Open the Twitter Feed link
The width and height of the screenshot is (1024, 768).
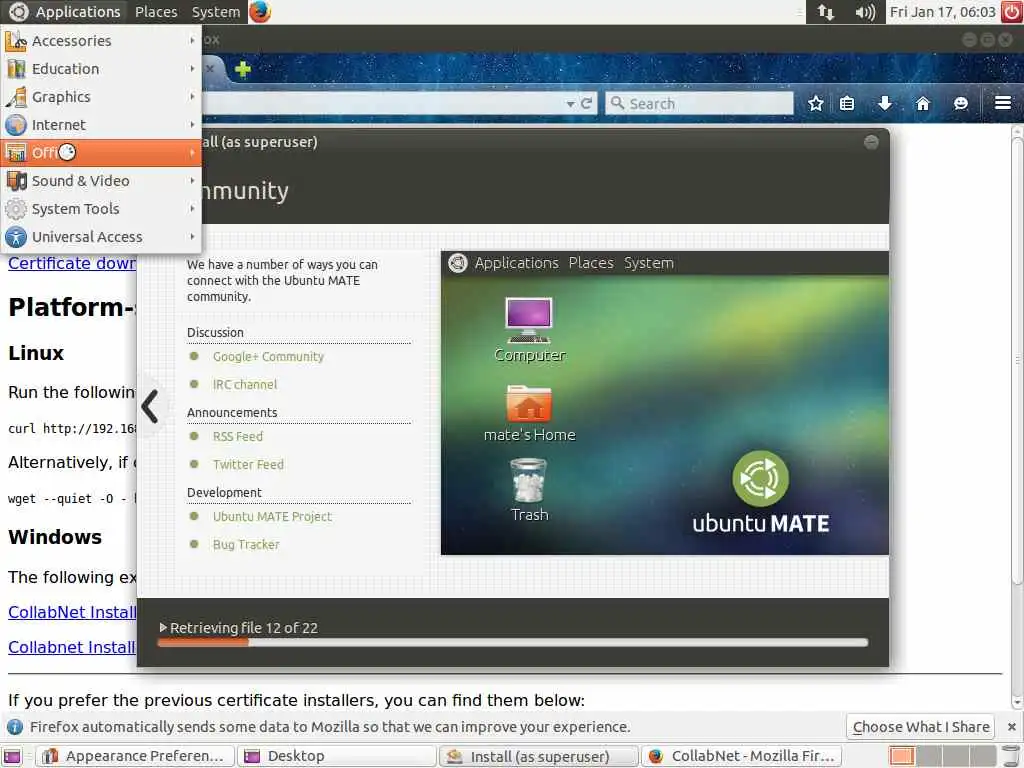point(248,464)
